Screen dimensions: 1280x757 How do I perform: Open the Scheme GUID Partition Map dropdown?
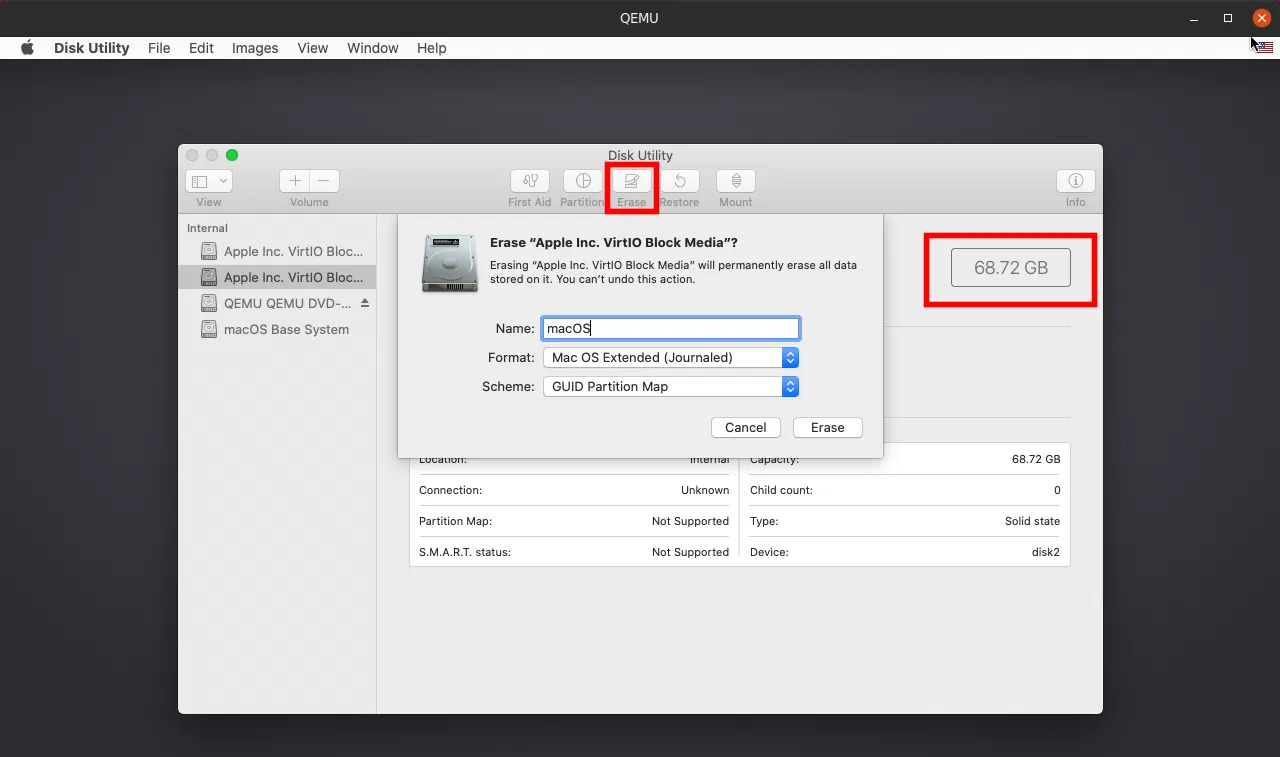pos(670,386)
